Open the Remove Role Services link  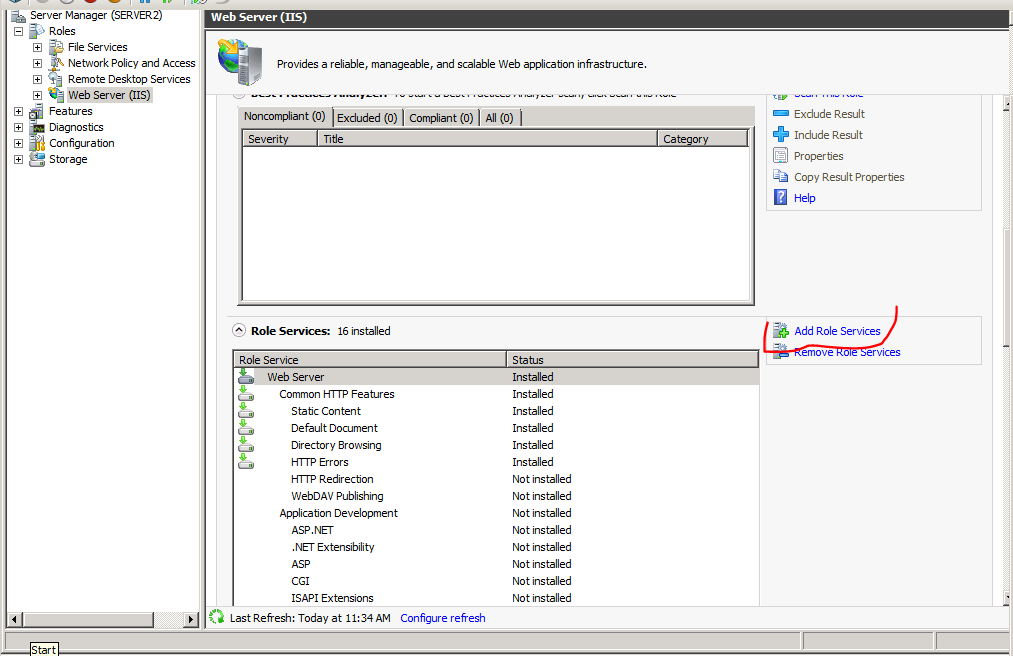point(847,352)
